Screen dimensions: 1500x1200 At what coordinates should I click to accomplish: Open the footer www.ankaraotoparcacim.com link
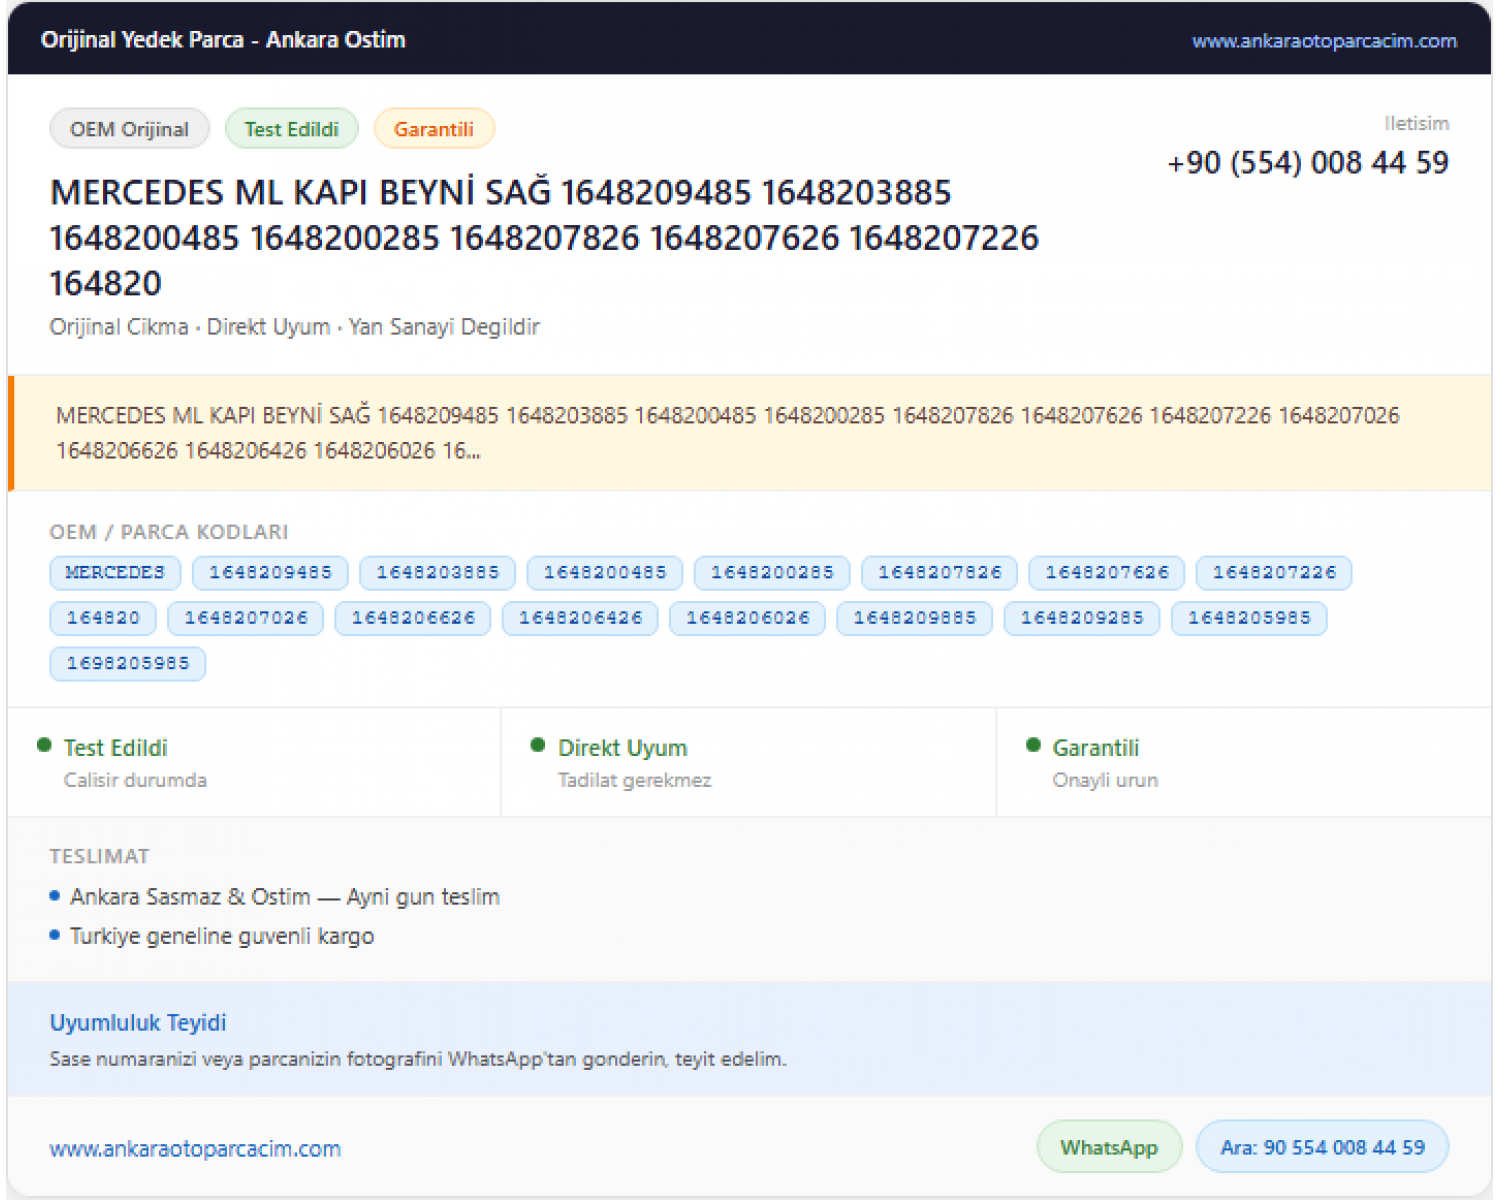coord(195,1149)
